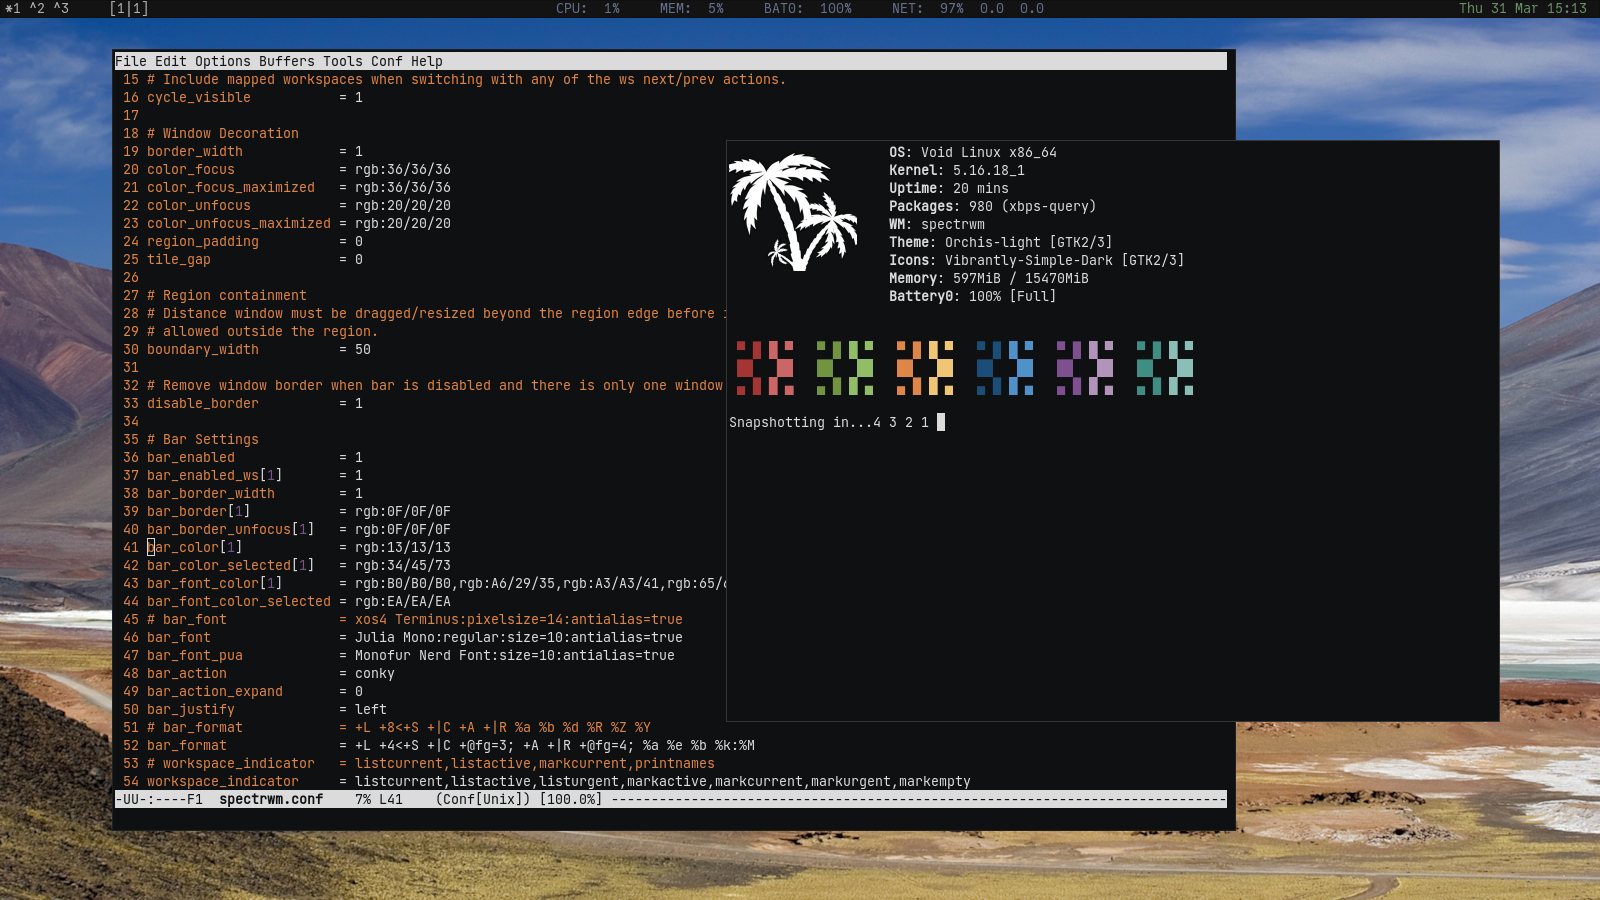The image size is (1600, 900).
Task: Open the Help menu in Emacs
Action: pyautogui.click(x=427, y=61)
